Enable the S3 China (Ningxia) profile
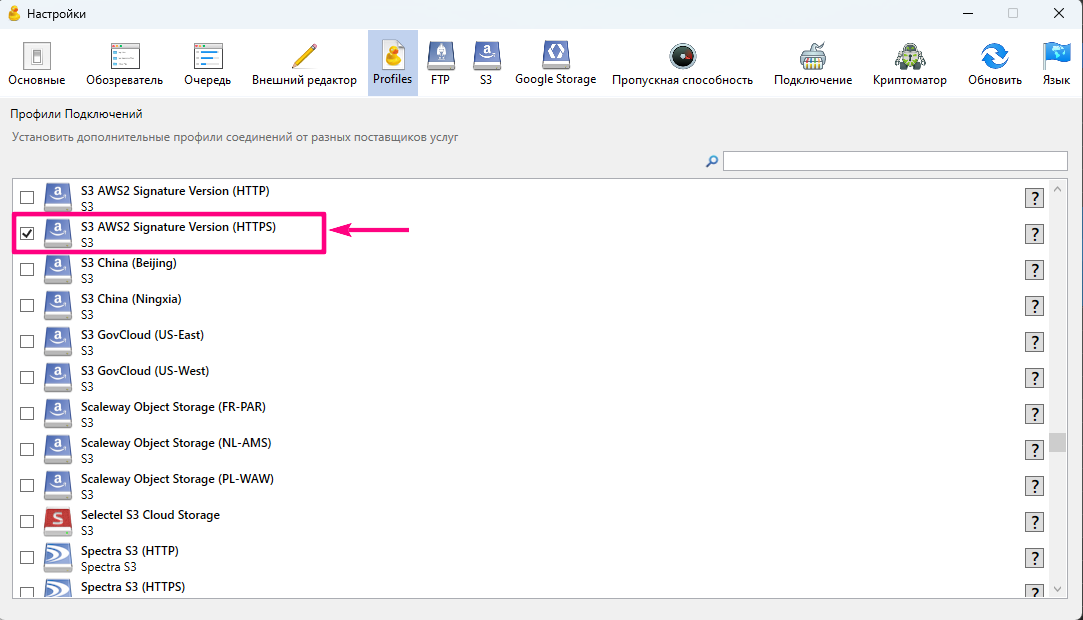 27,305
